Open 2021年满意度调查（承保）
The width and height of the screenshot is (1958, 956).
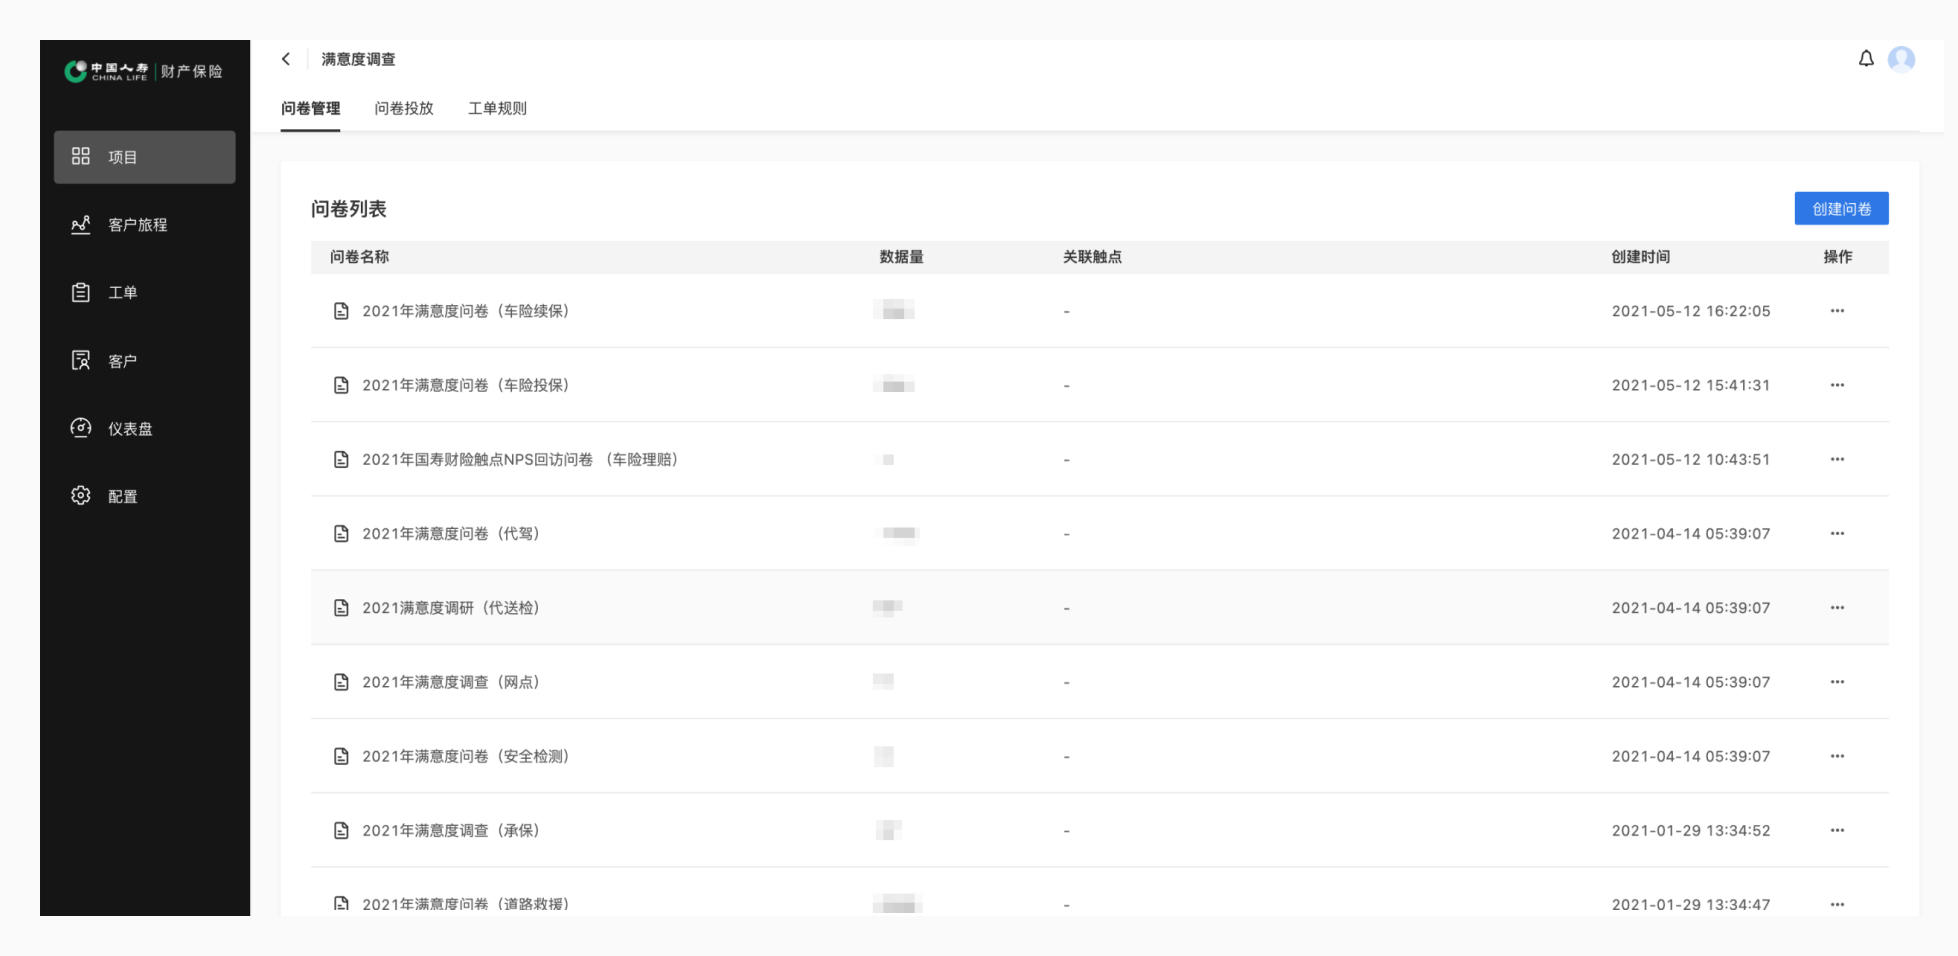[x=451, y=830]
